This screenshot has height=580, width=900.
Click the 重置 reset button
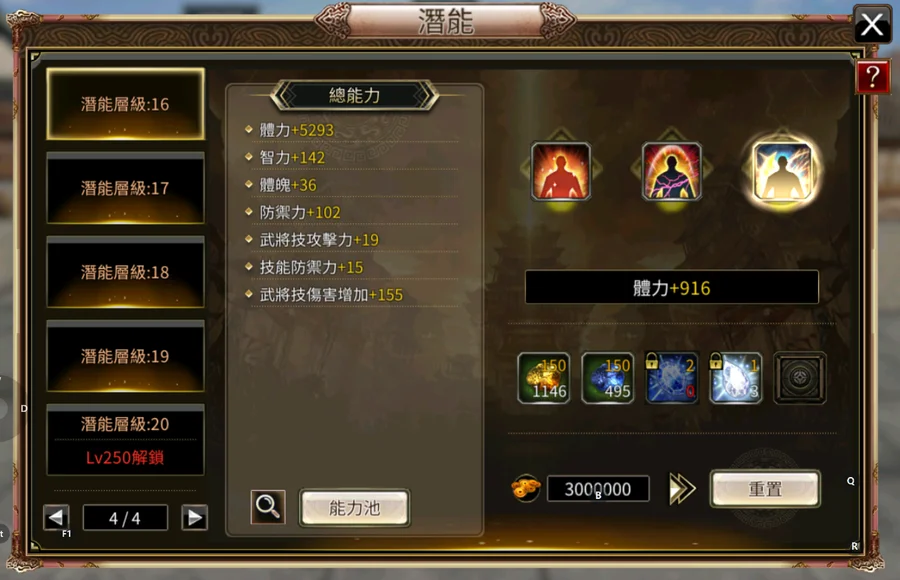765,489
